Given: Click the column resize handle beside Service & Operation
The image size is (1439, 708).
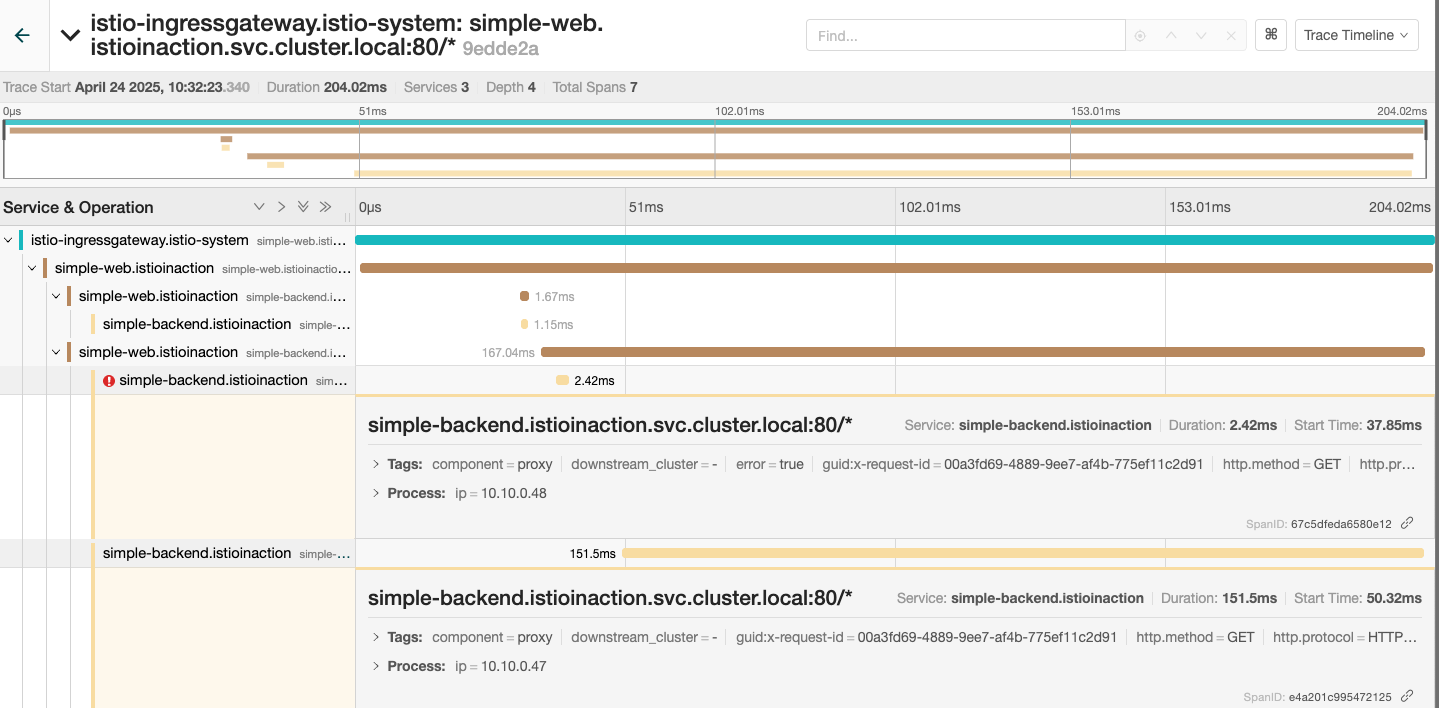Looking at the screenshot, I should [x=349, y=216].
